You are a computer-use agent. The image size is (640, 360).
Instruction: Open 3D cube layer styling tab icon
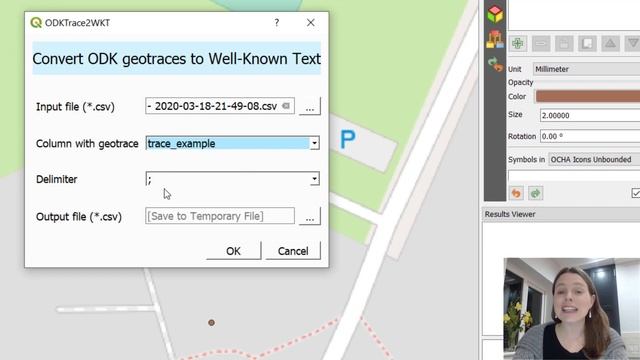click(495, 14)
